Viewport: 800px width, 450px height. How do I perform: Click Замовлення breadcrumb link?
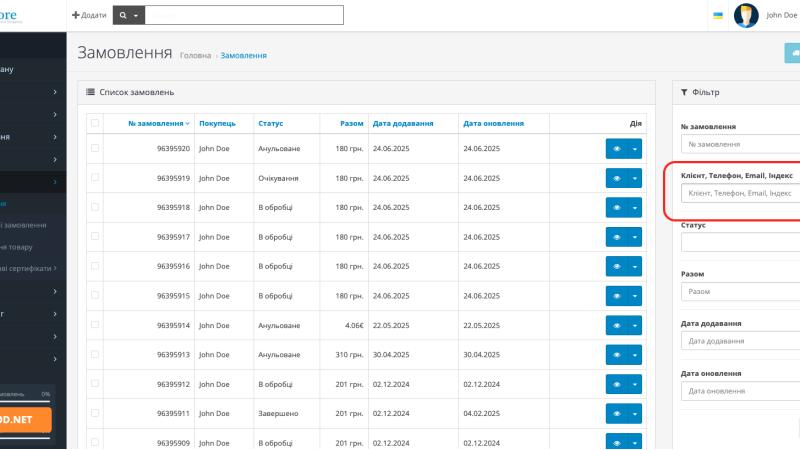click(x=243, y=56)
